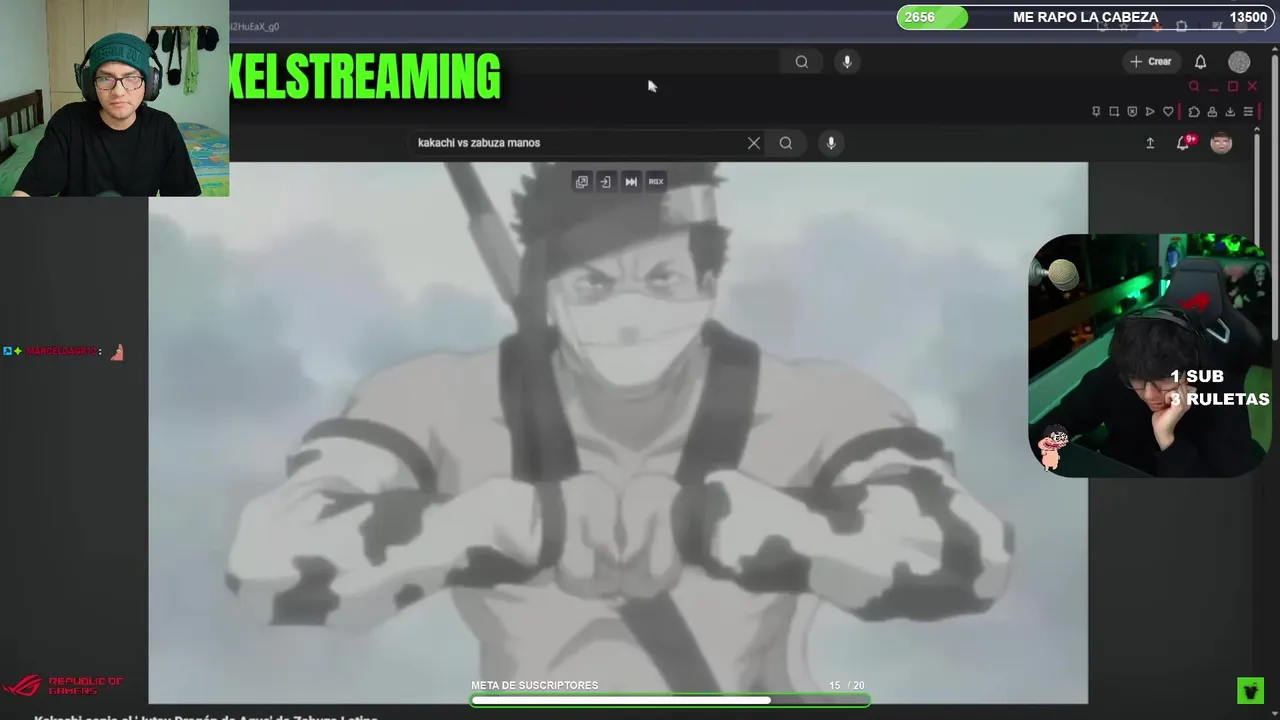Click the red search tabs magnifier icon
Screen dimensions: 1280x720
point(1194,87)
